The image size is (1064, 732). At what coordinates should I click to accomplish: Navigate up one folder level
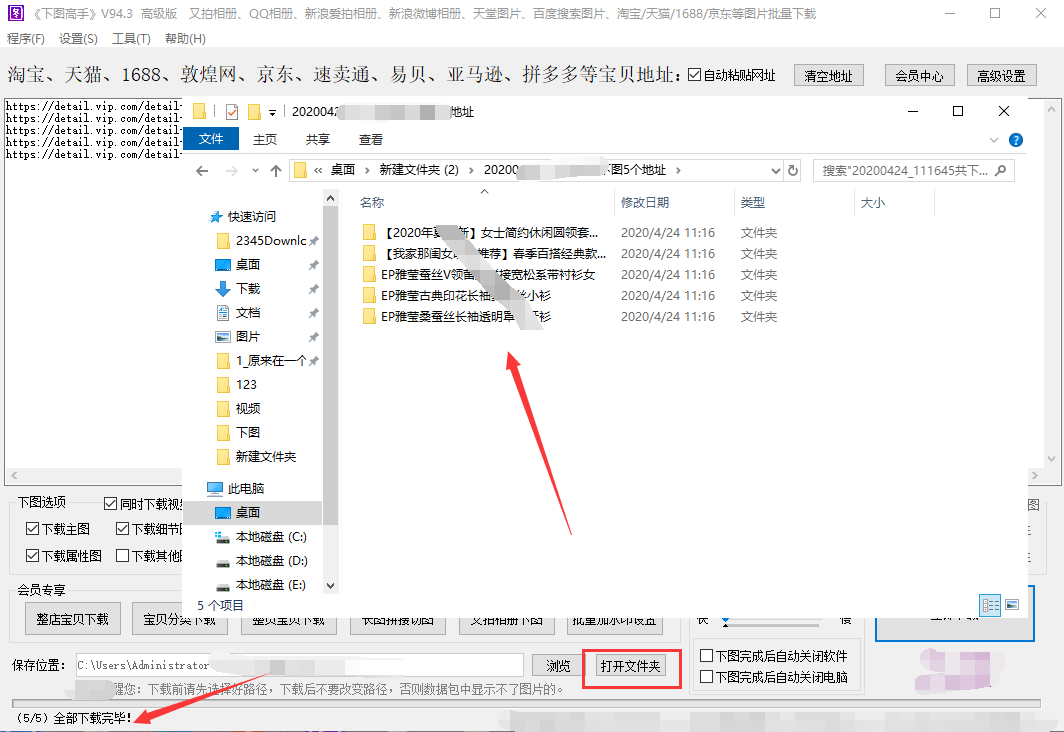pyautogui.click(x=275, y=170)
